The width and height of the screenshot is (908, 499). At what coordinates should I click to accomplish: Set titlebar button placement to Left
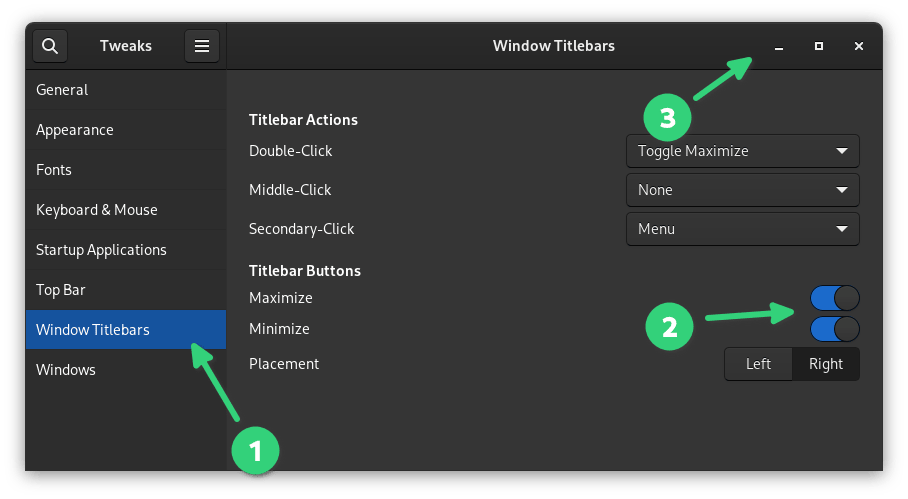(x=758, y=364)
